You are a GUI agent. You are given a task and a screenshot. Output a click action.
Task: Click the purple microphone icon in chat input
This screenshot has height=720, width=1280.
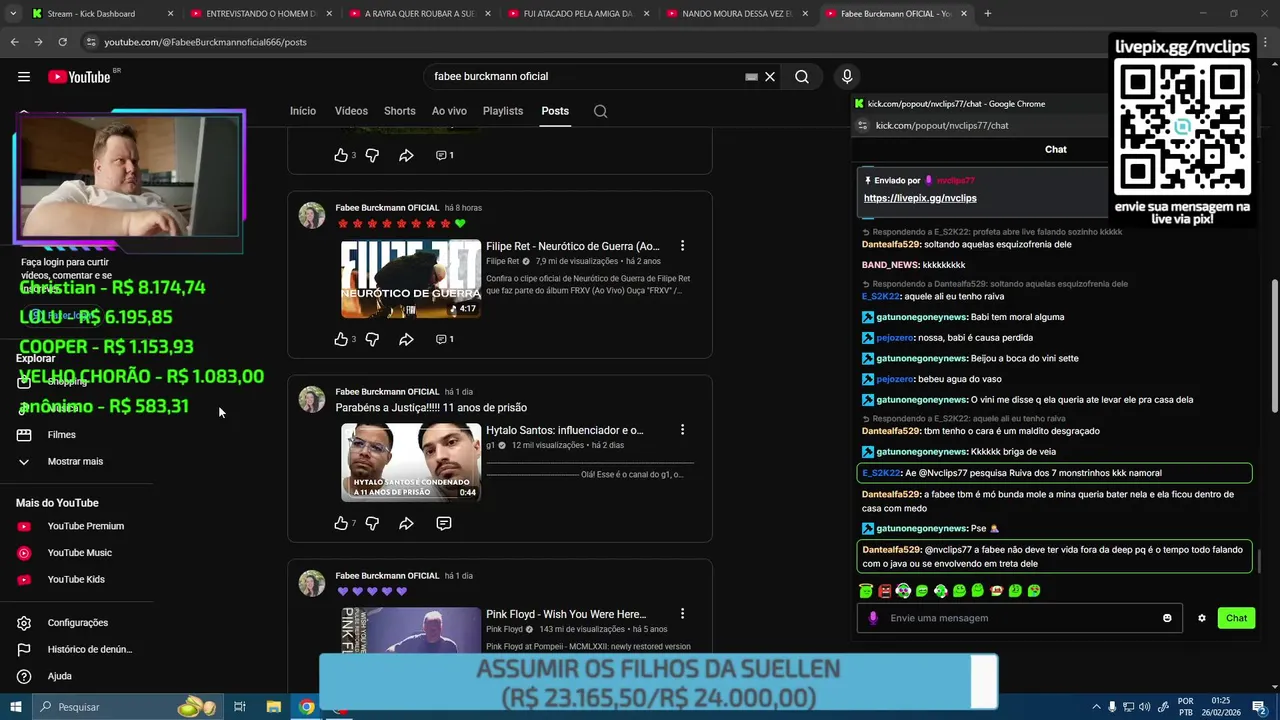click(x=873, y=618)
